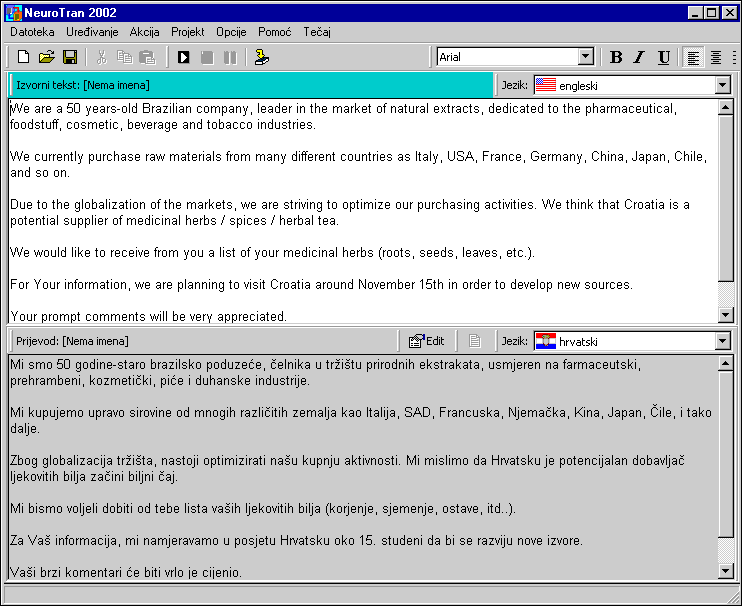Open the Tečaj menu
742x606 pixels.
coord(317,32)
